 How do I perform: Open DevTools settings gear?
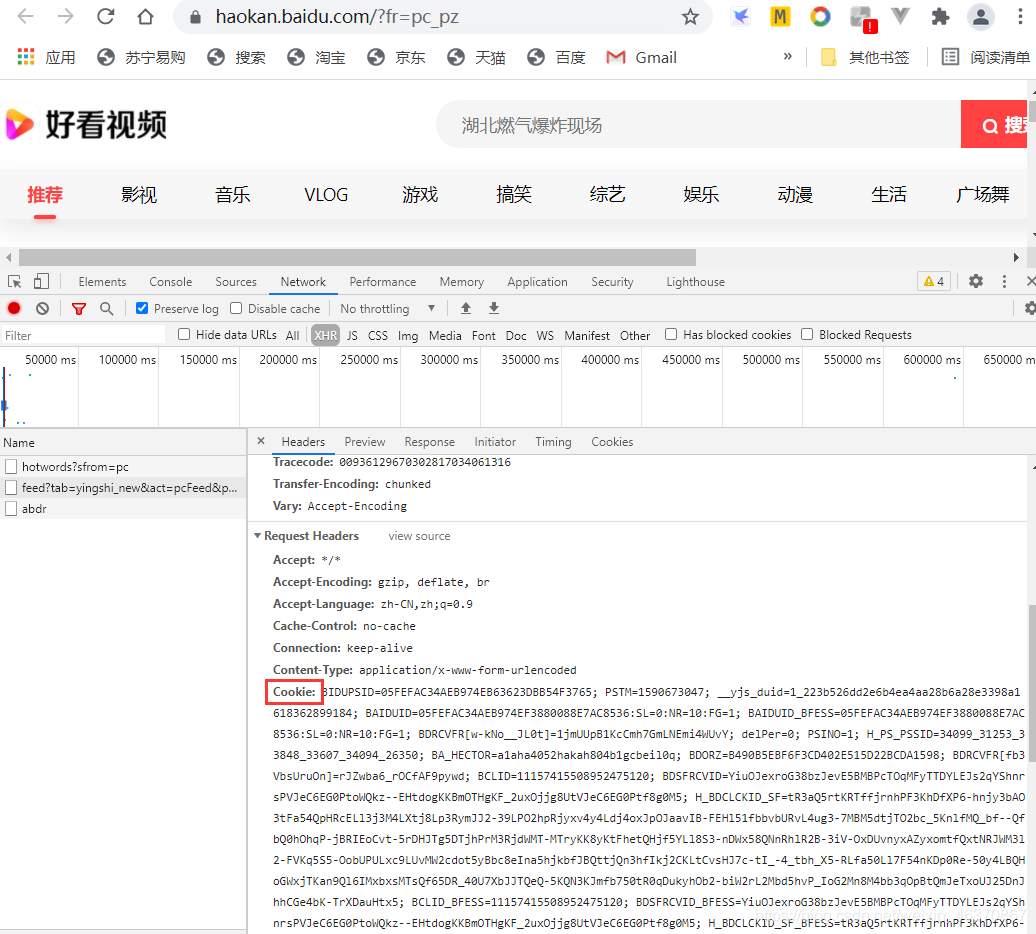click(x=976, y=281)
